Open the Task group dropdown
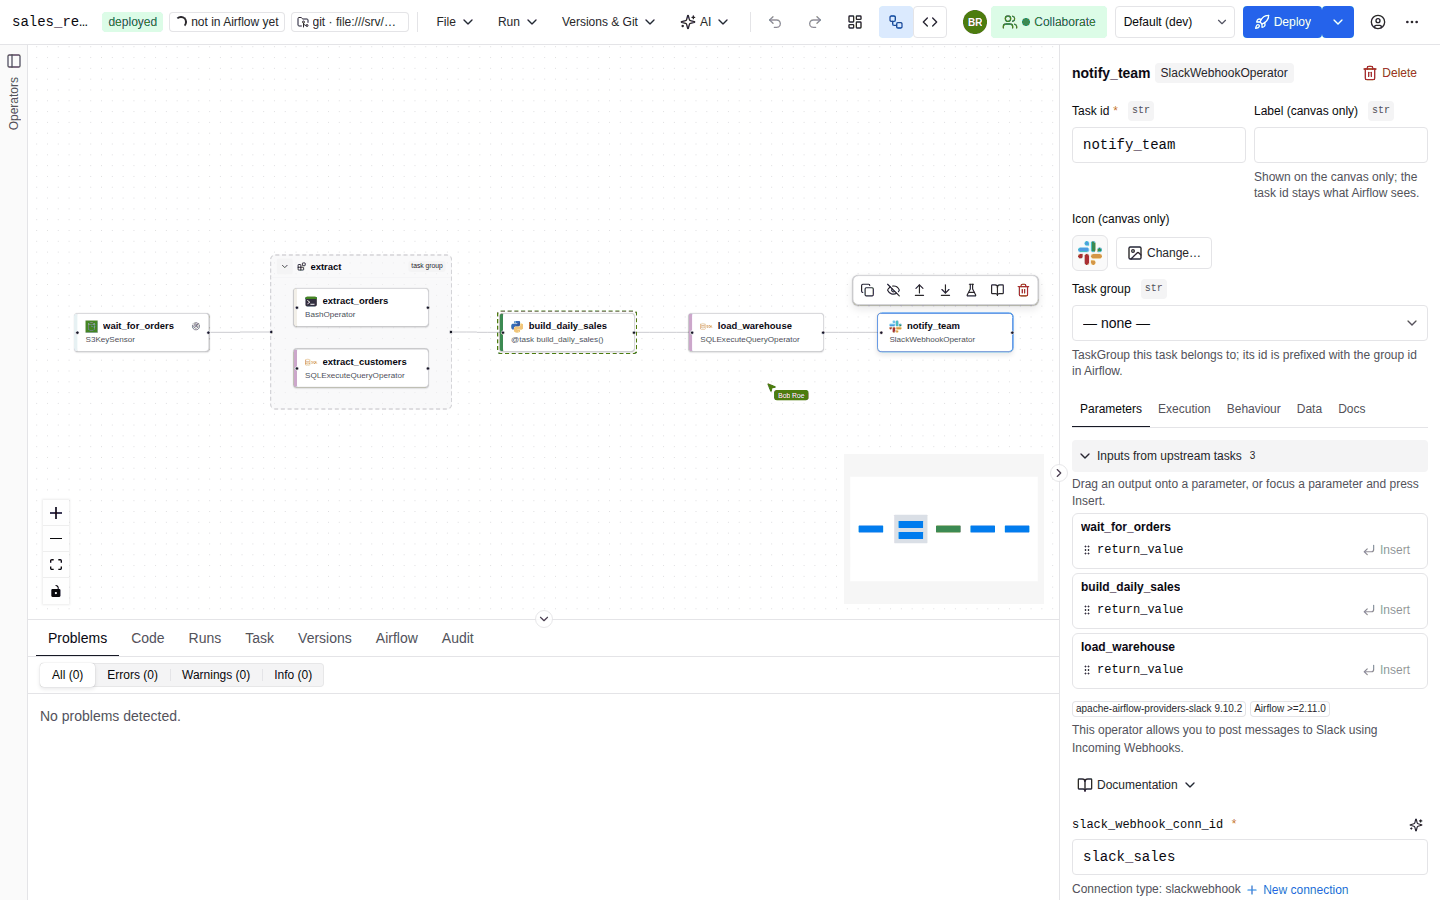The image size is (1440, 900). tap(1249, 323)
